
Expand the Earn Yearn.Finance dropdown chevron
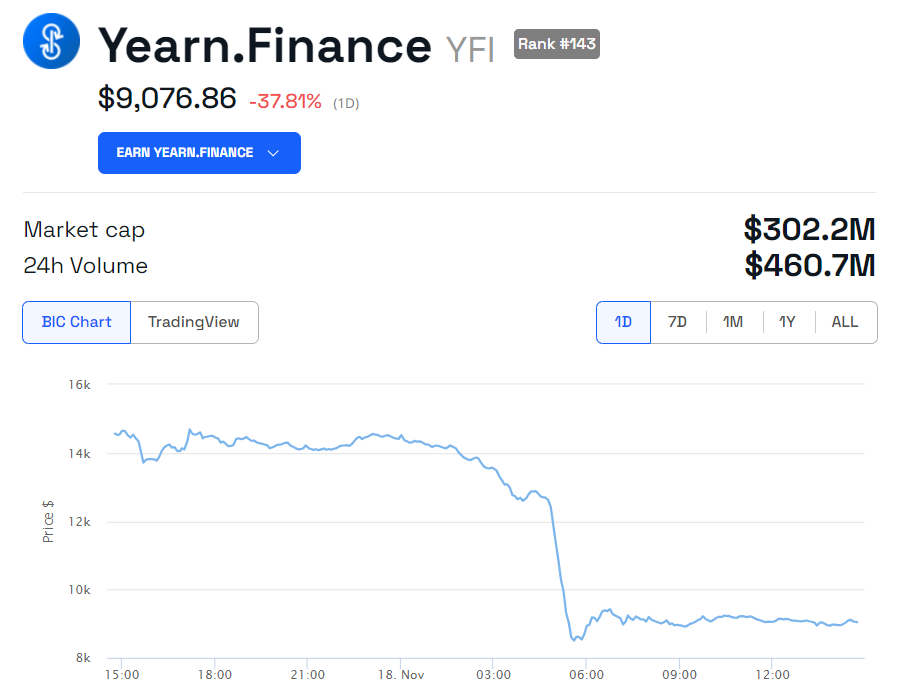point(273,153)
